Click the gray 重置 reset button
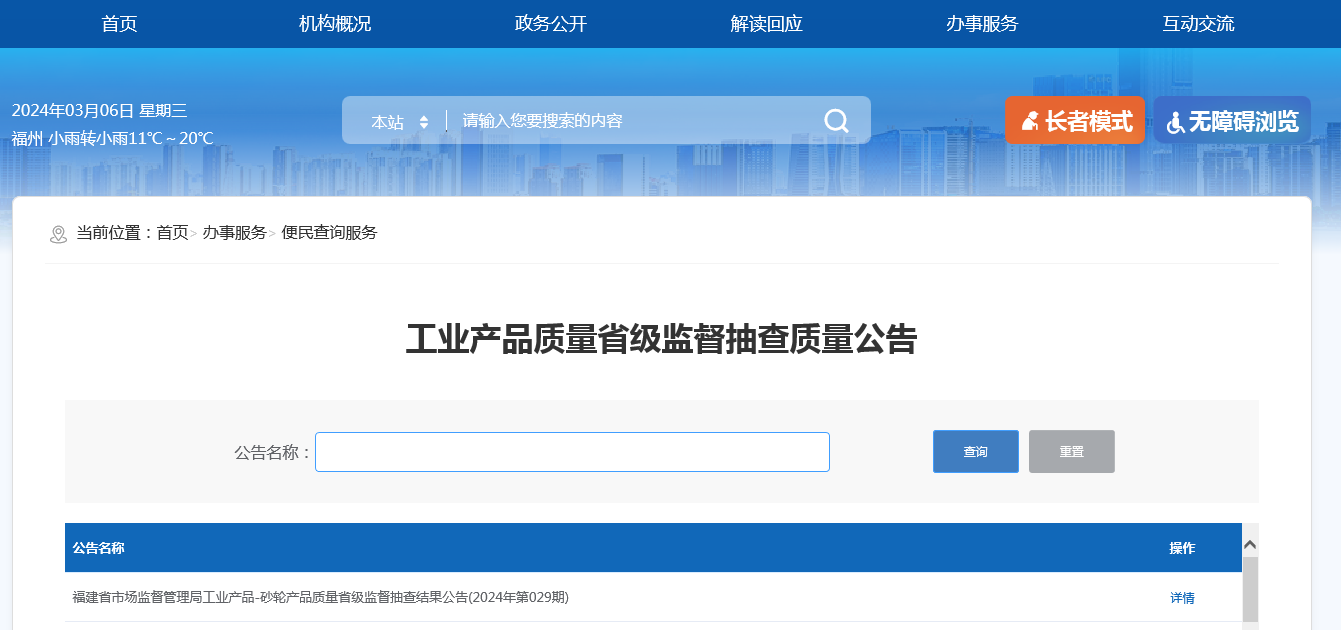This screenshot has width=1341, height=630. [1072, 452]
